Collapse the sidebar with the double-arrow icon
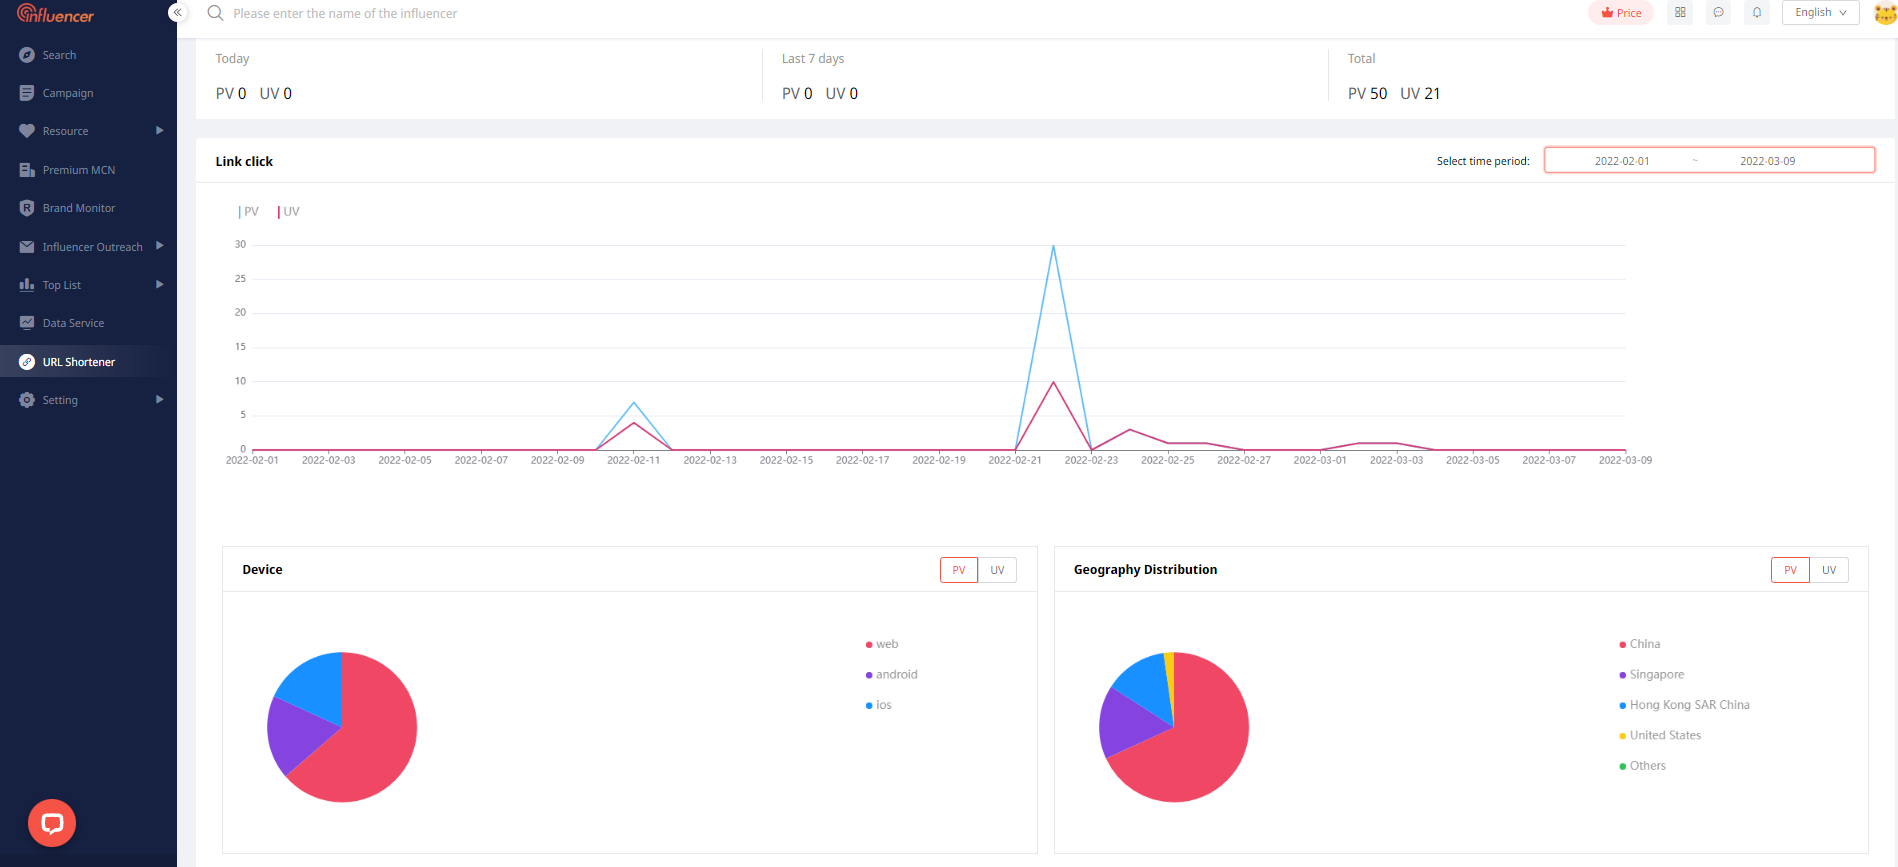This screenshot has width=1898, height=867. tap(177, 13)
